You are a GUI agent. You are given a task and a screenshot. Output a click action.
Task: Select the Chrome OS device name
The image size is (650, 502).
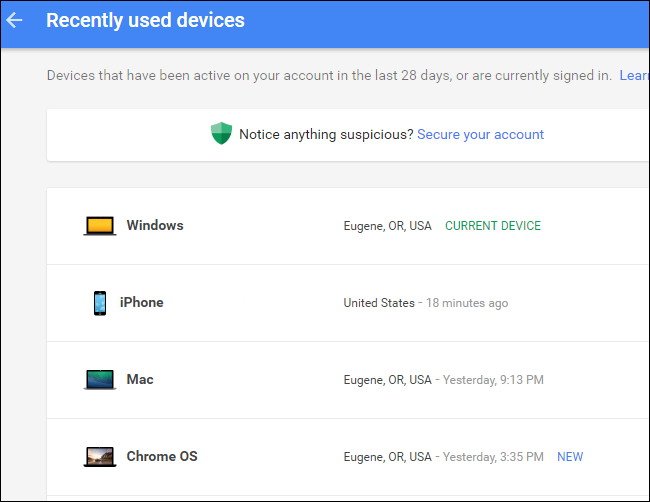pyautogui.click(x=162, y=457)
